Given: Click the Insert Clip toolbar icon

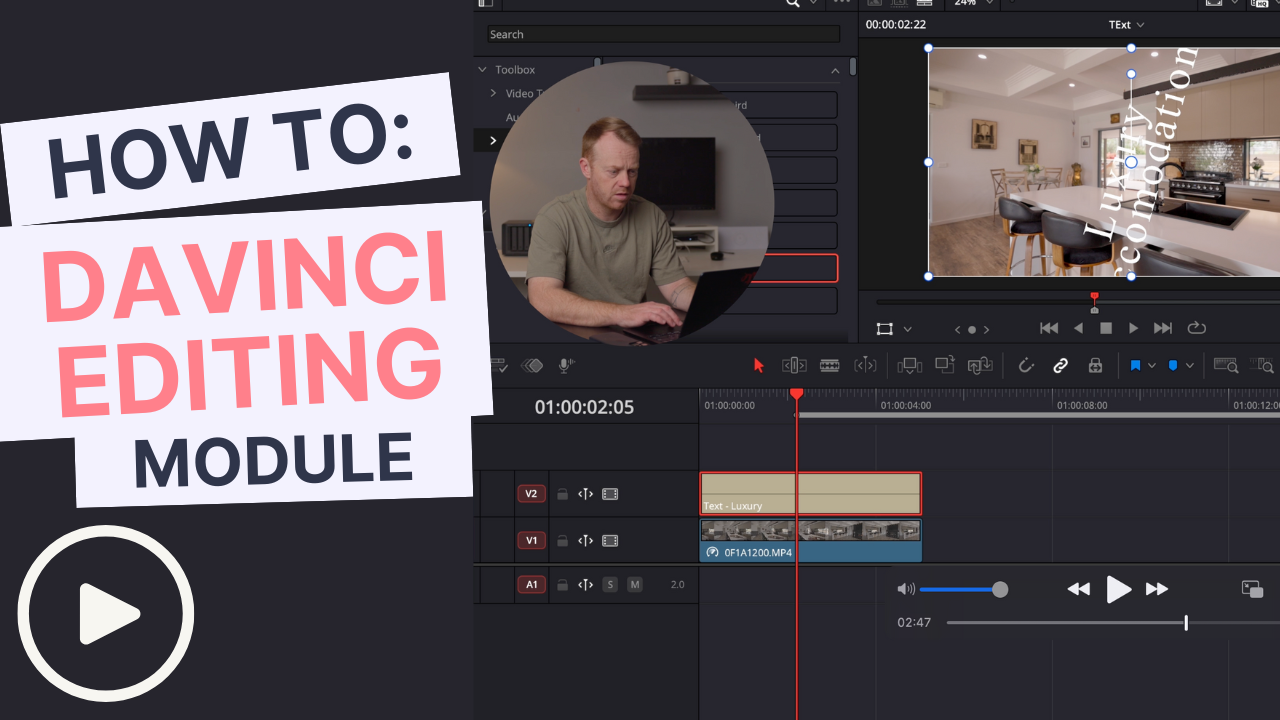Looking at the screenshot, I should pos(910,366).
